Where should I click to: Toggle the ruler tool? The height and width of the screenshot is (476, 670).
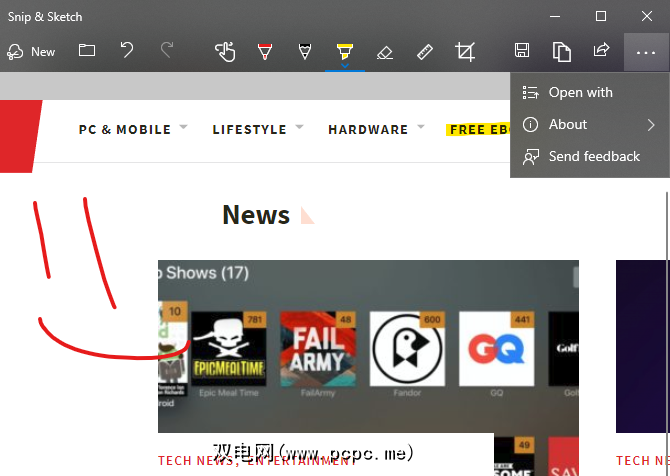(425, 52)
